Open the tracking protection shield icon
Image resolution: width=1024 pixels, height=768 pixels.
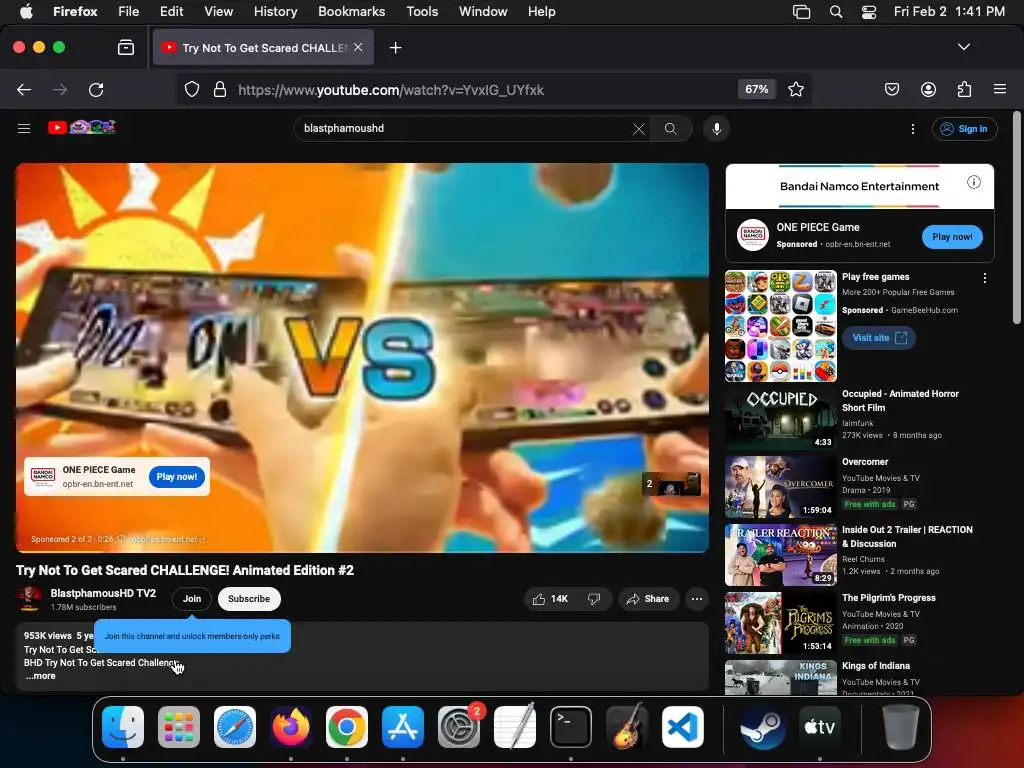[x=191, y=89]
